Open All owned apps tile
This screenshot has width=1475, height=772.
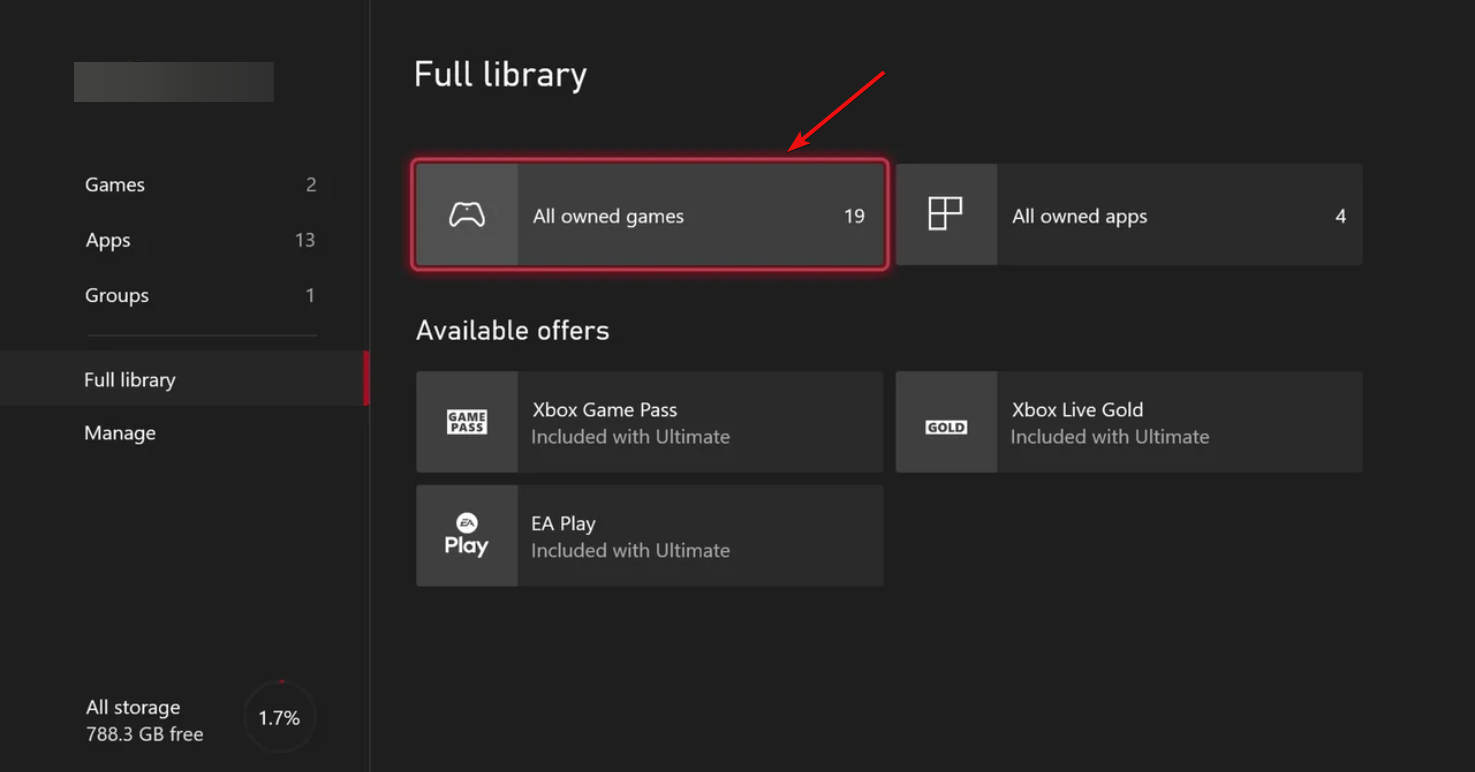(1129, 215)
